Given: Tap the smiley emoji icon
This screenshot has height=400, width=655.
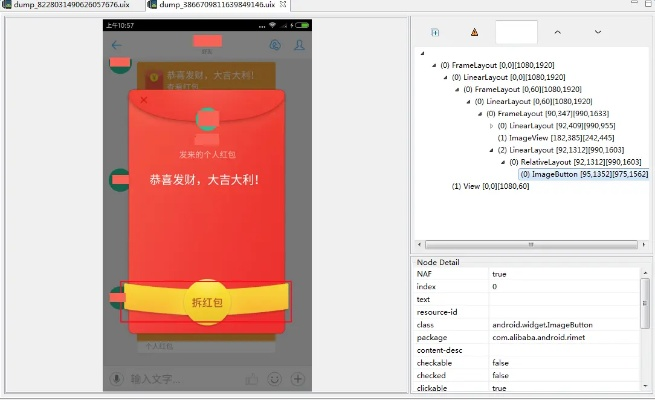Looking at the screenshot, I should point(275,379).
